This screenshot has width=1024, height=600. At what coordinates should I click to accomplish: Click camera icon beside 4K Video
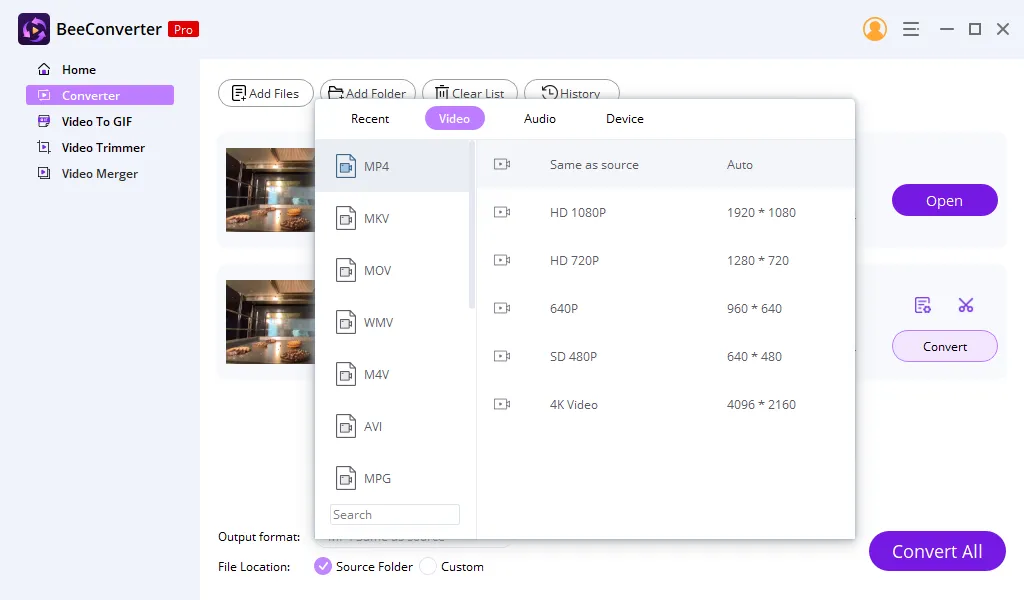tap(502, 404)
